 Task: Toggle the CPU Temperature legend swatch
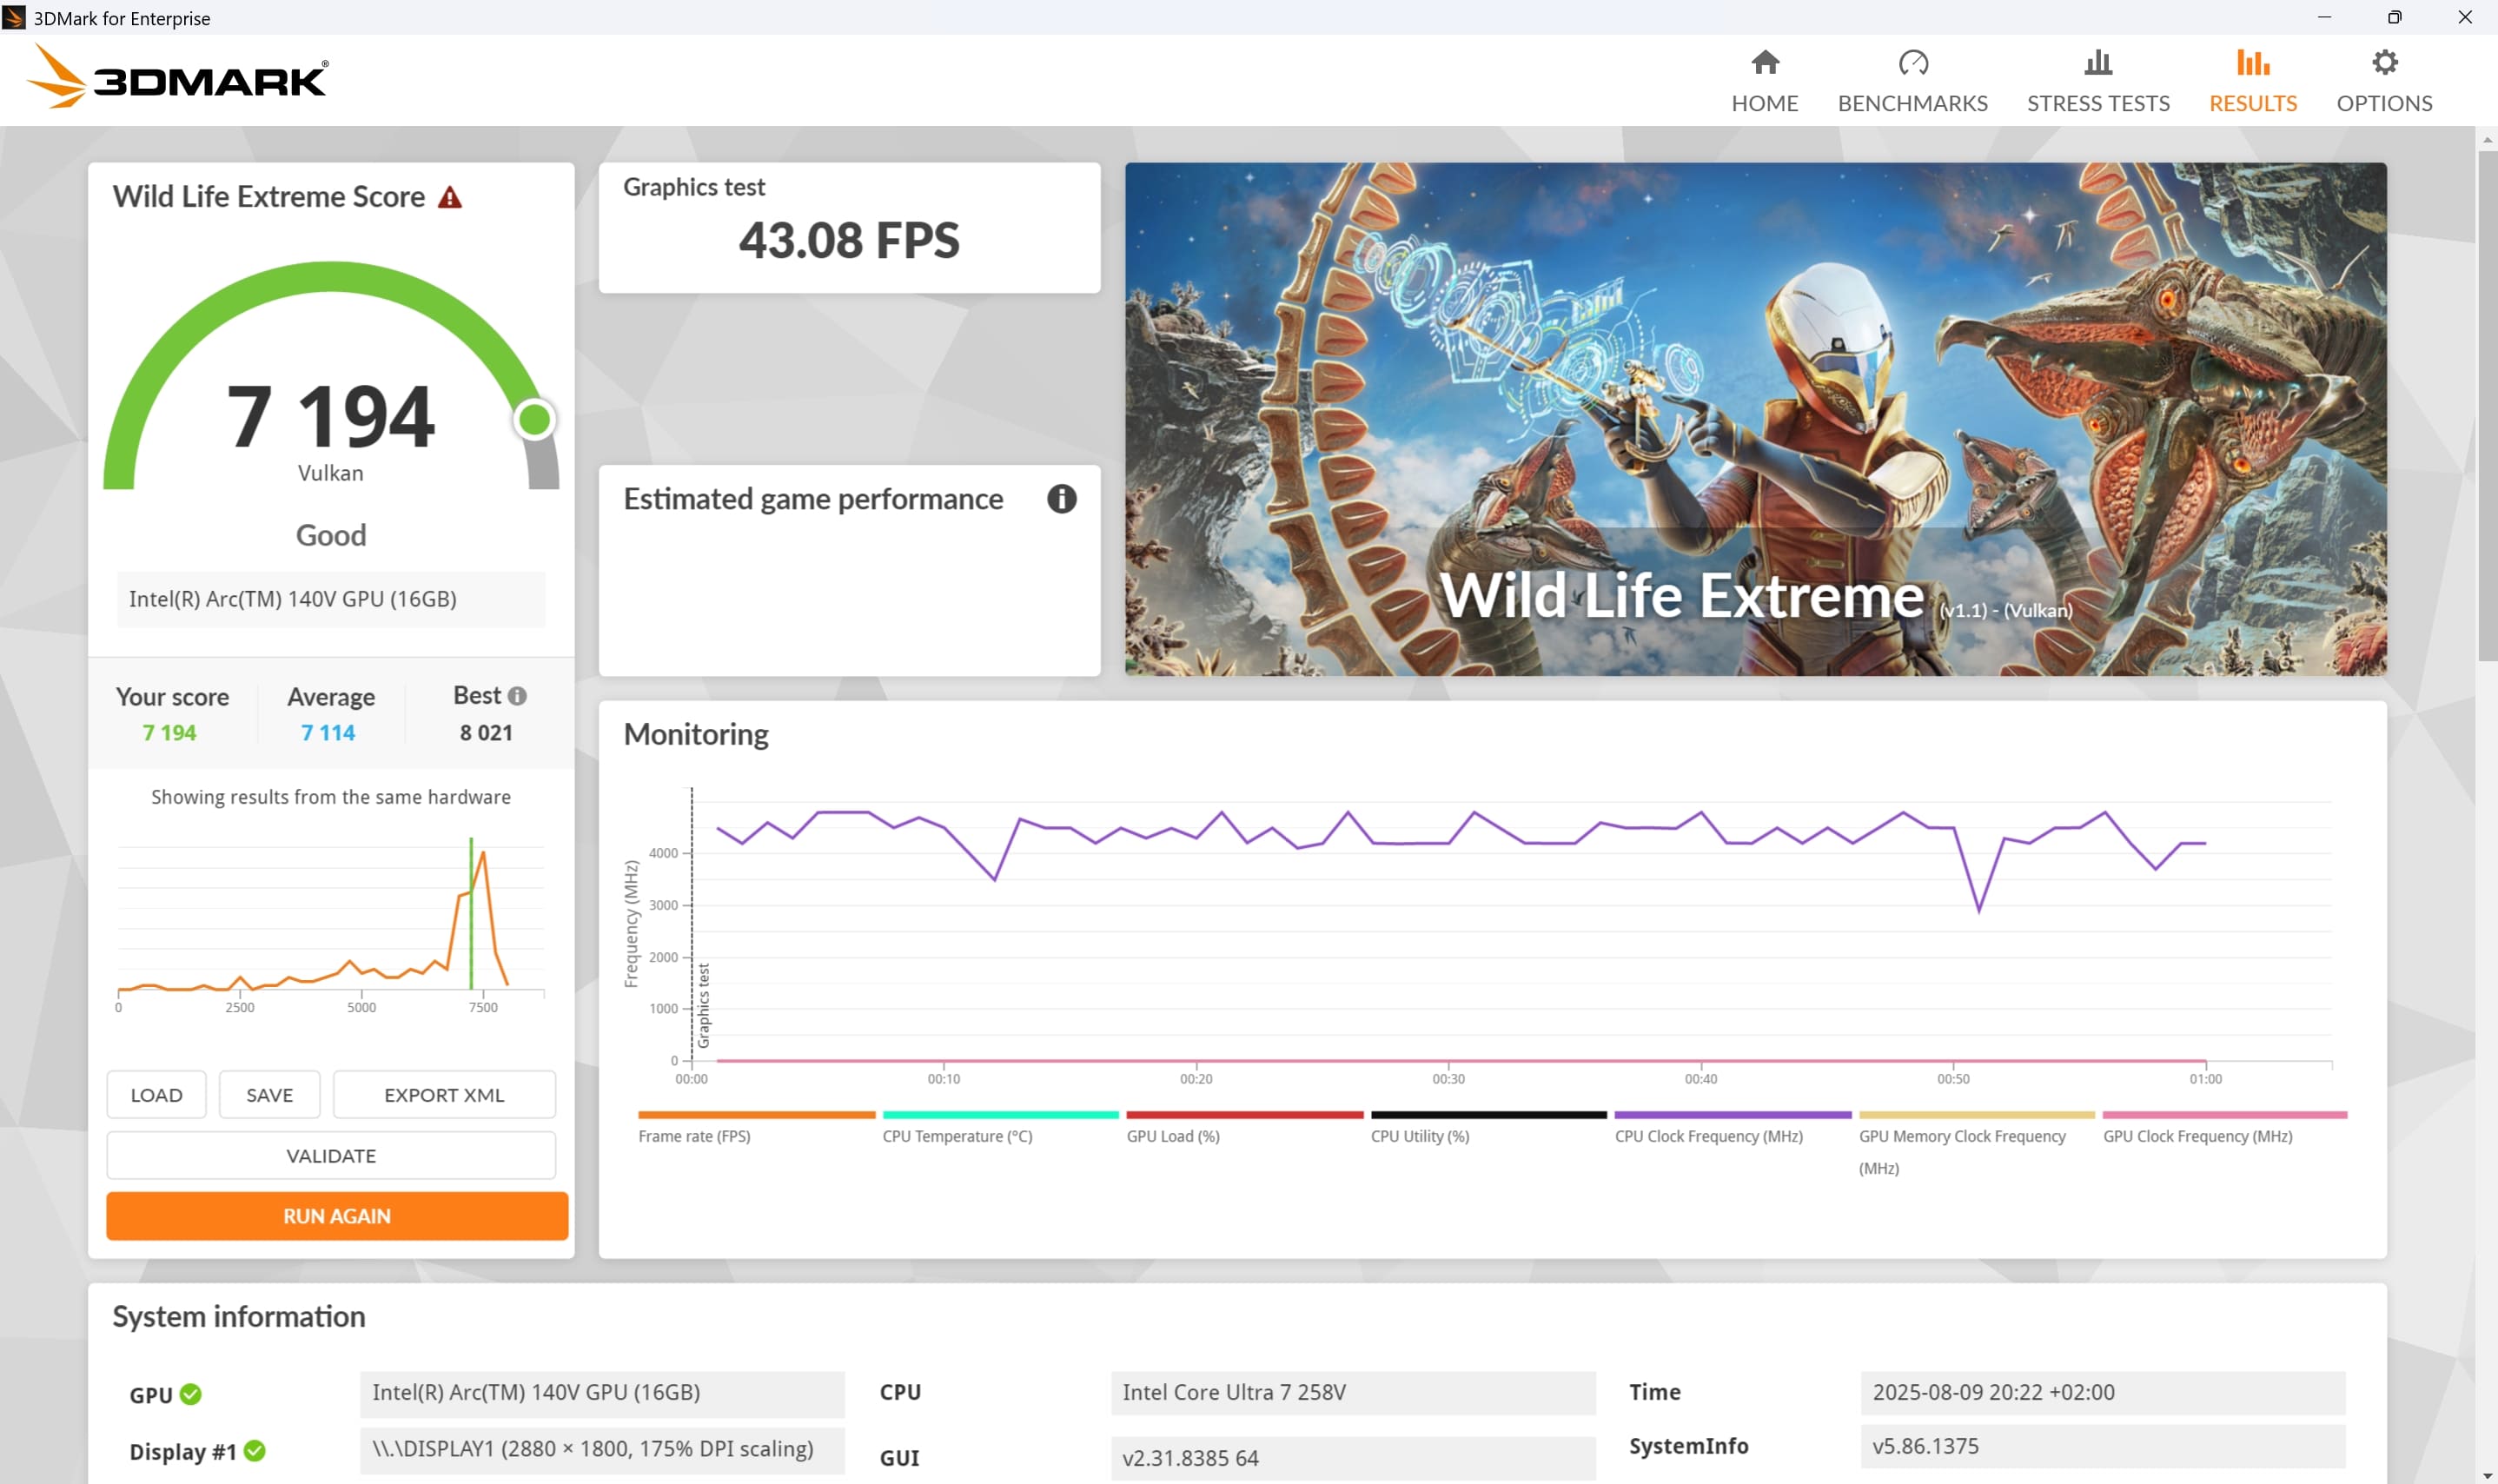(1000, 1115)
